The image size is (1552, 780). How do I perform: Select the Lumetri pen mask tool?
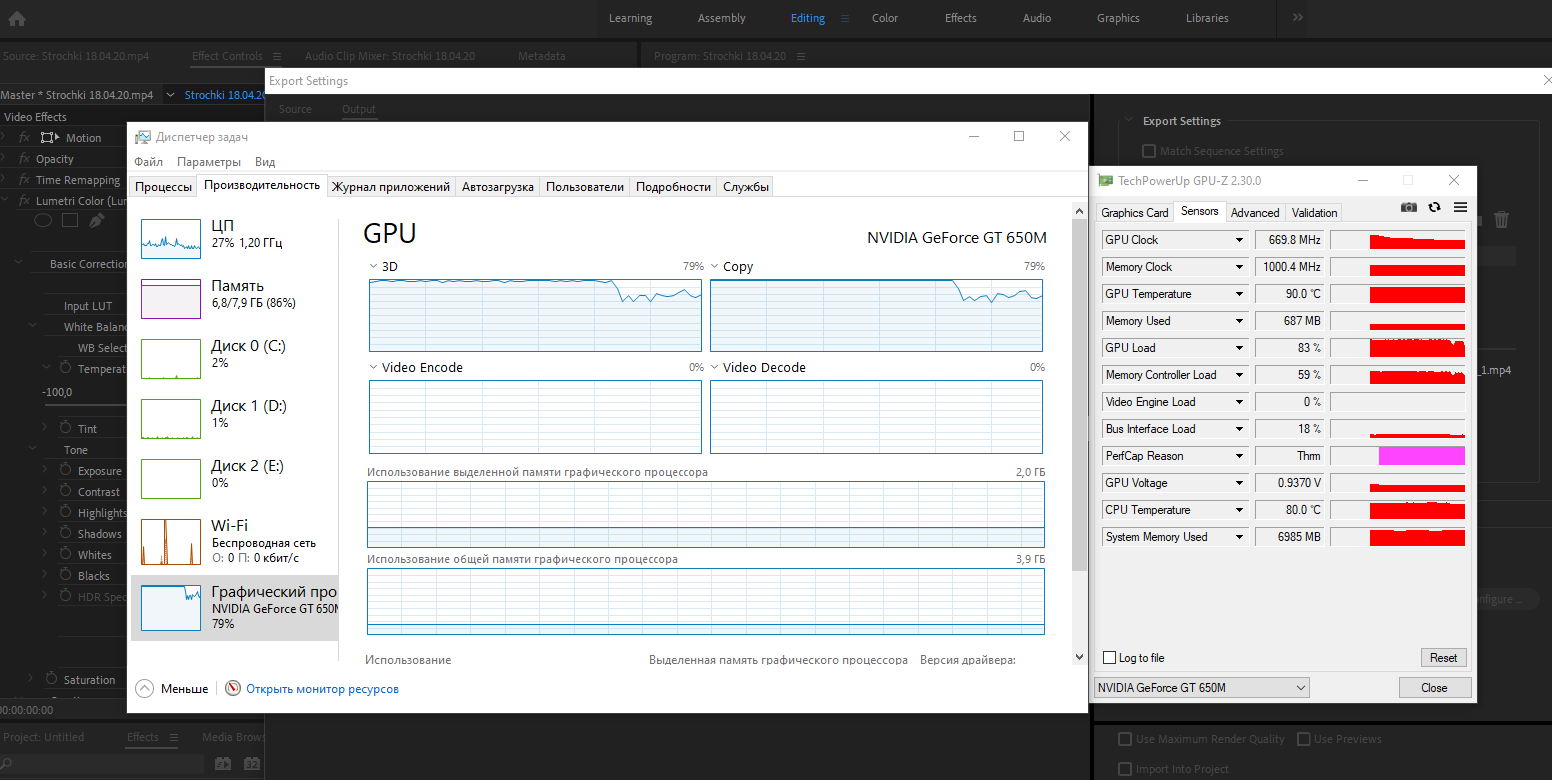point(97,221)
